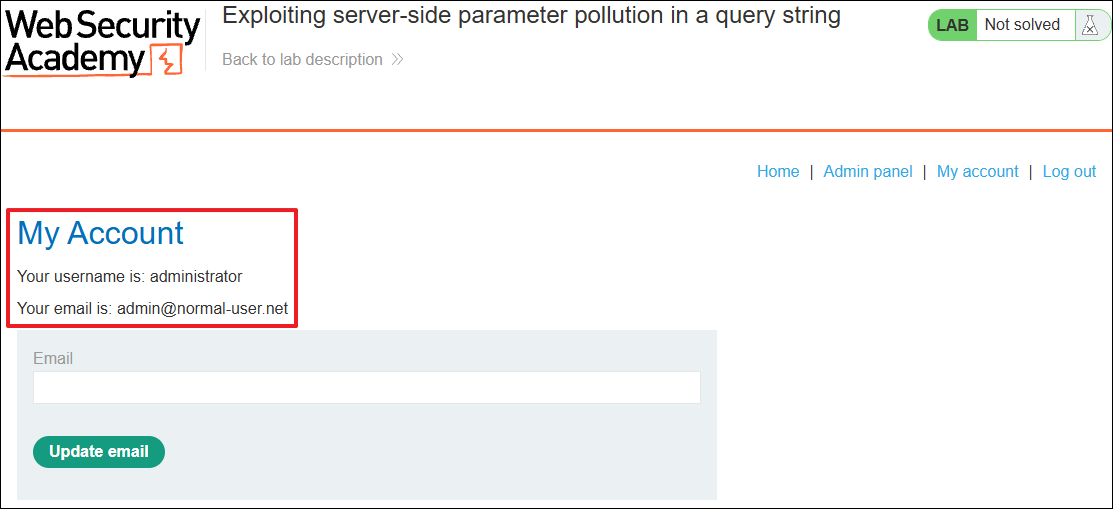Log out of the account
Viewport: 1113px width, 509px height.
click(1069, 171)
